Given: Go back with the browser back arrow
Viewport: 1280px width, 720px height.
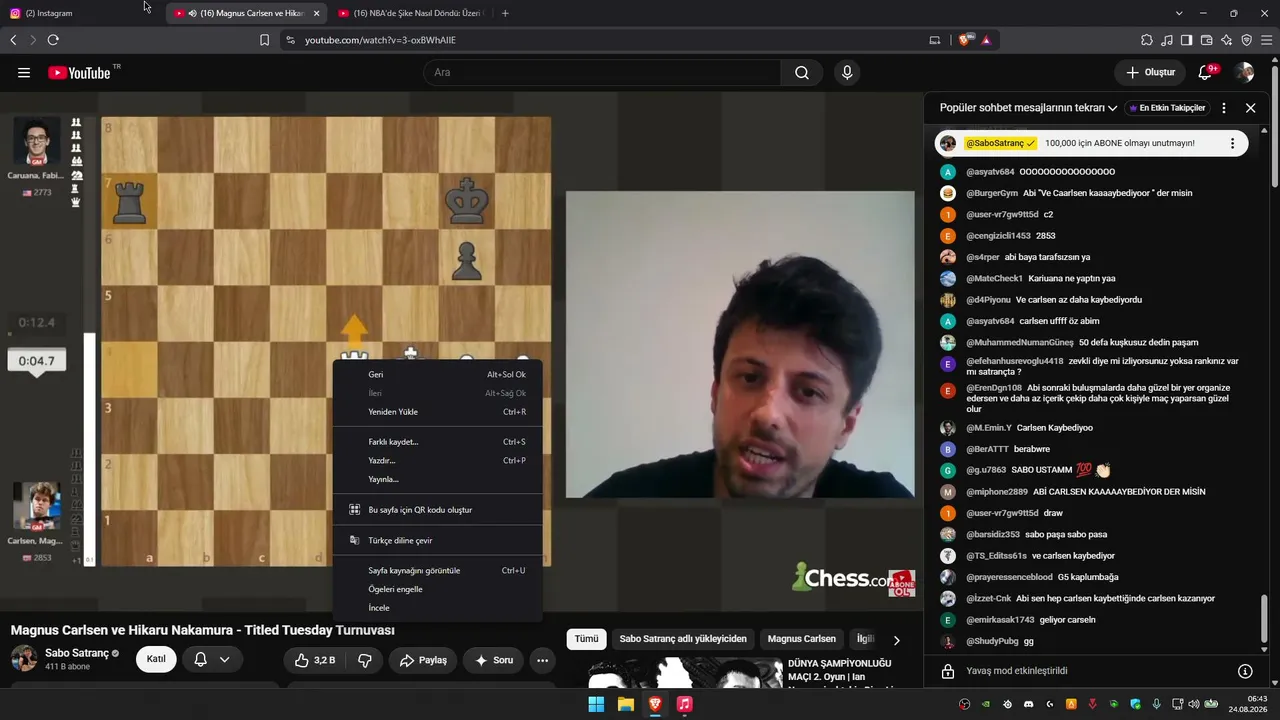Looking at the screenshot, I should [13, 40].
